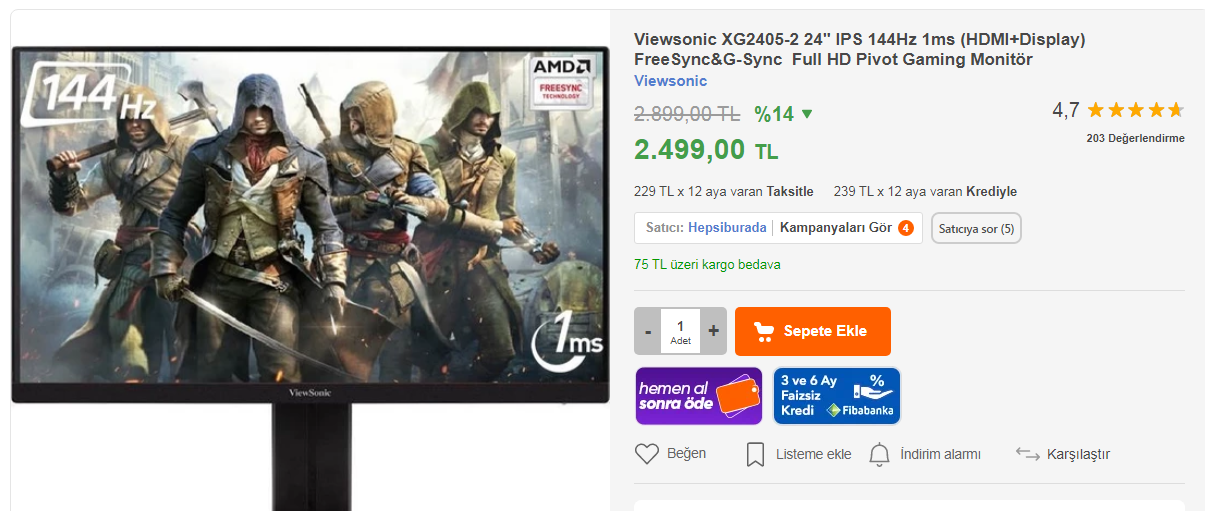Click the cart icon in Sepete Ekle
1205x511 pixels.
coord(764,331)
